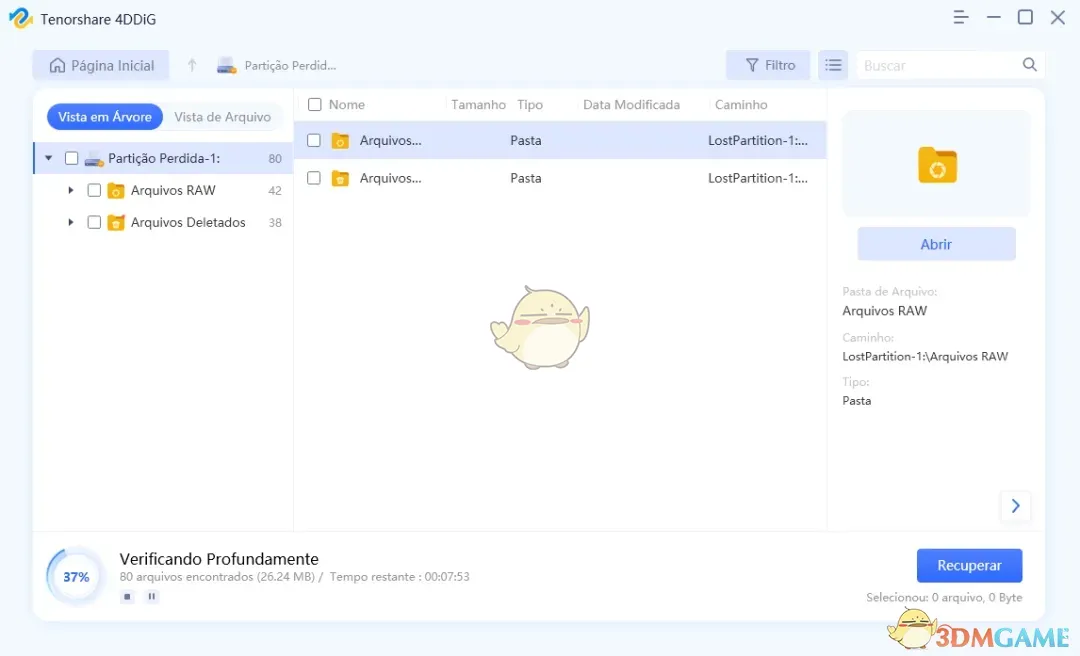Select the Arquivos Deletados checkbox
This screenshot has width=1080, height=656.
[x=94, y=222]
